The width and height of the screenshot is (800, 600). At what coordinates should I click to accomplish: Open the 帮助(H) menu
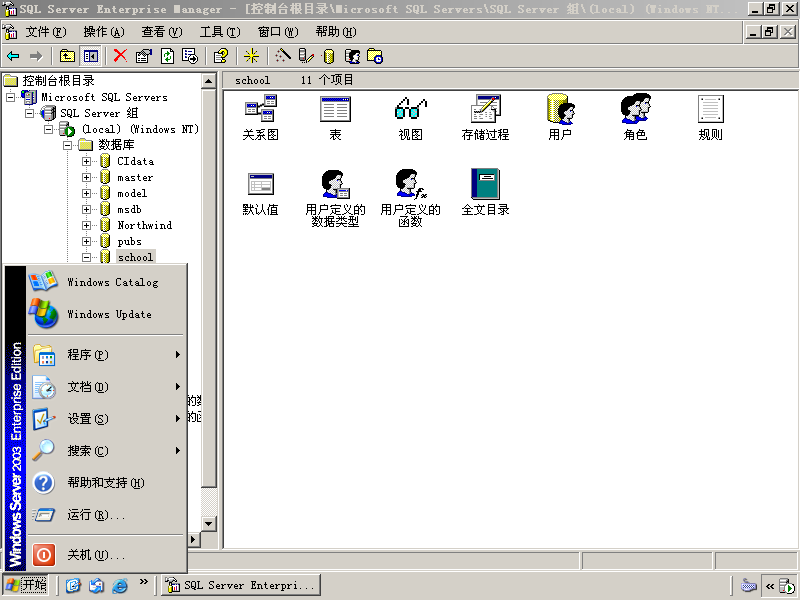336,32
